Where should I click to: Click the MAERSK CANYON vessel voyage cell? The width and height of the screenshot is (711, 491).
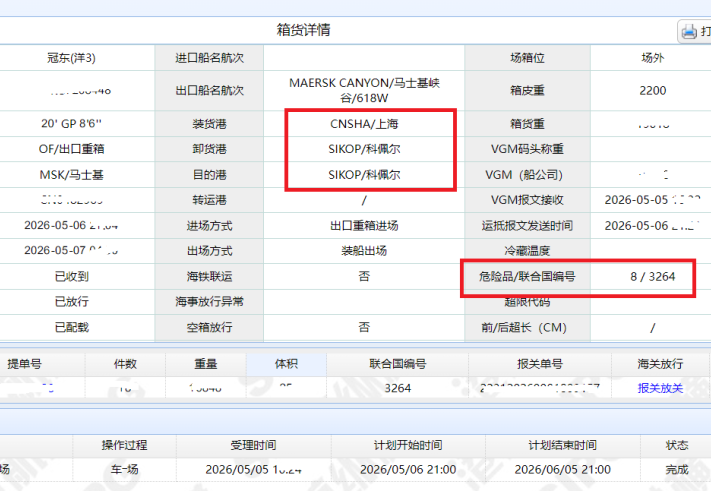click(364, 90)
